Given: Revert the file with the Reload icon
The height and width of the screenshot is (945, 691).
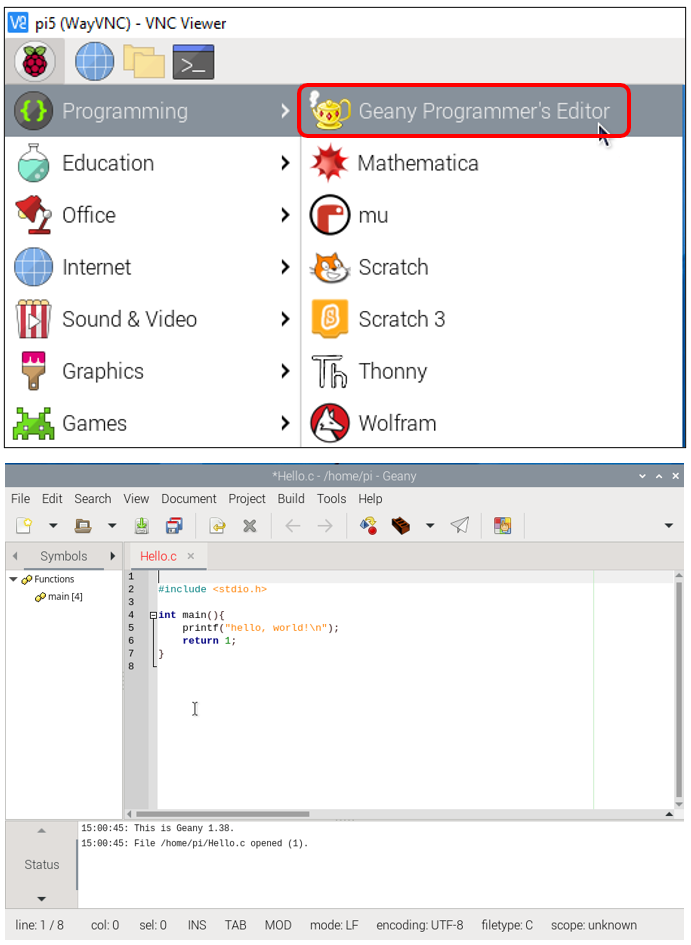Looking at the screenshot, I should click(x=217, y=526).
